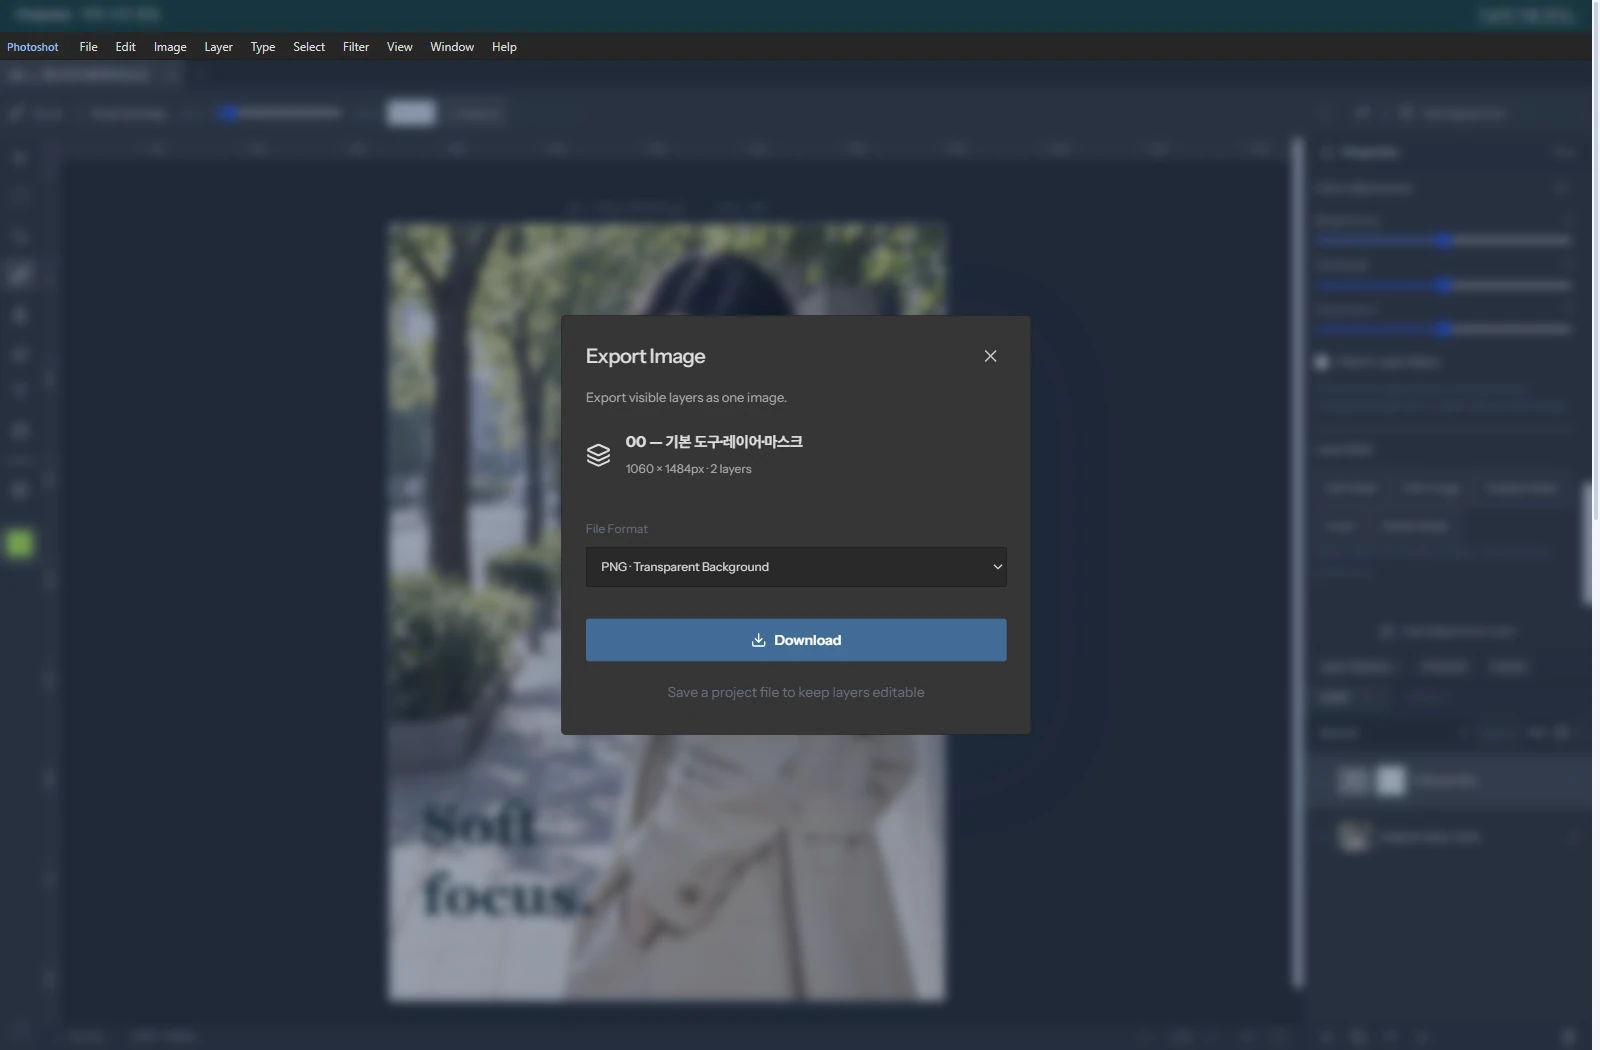Viewport: 1600px width, 1050px height.
Task: Open the File Format dropdown
Action: [796, 567]
